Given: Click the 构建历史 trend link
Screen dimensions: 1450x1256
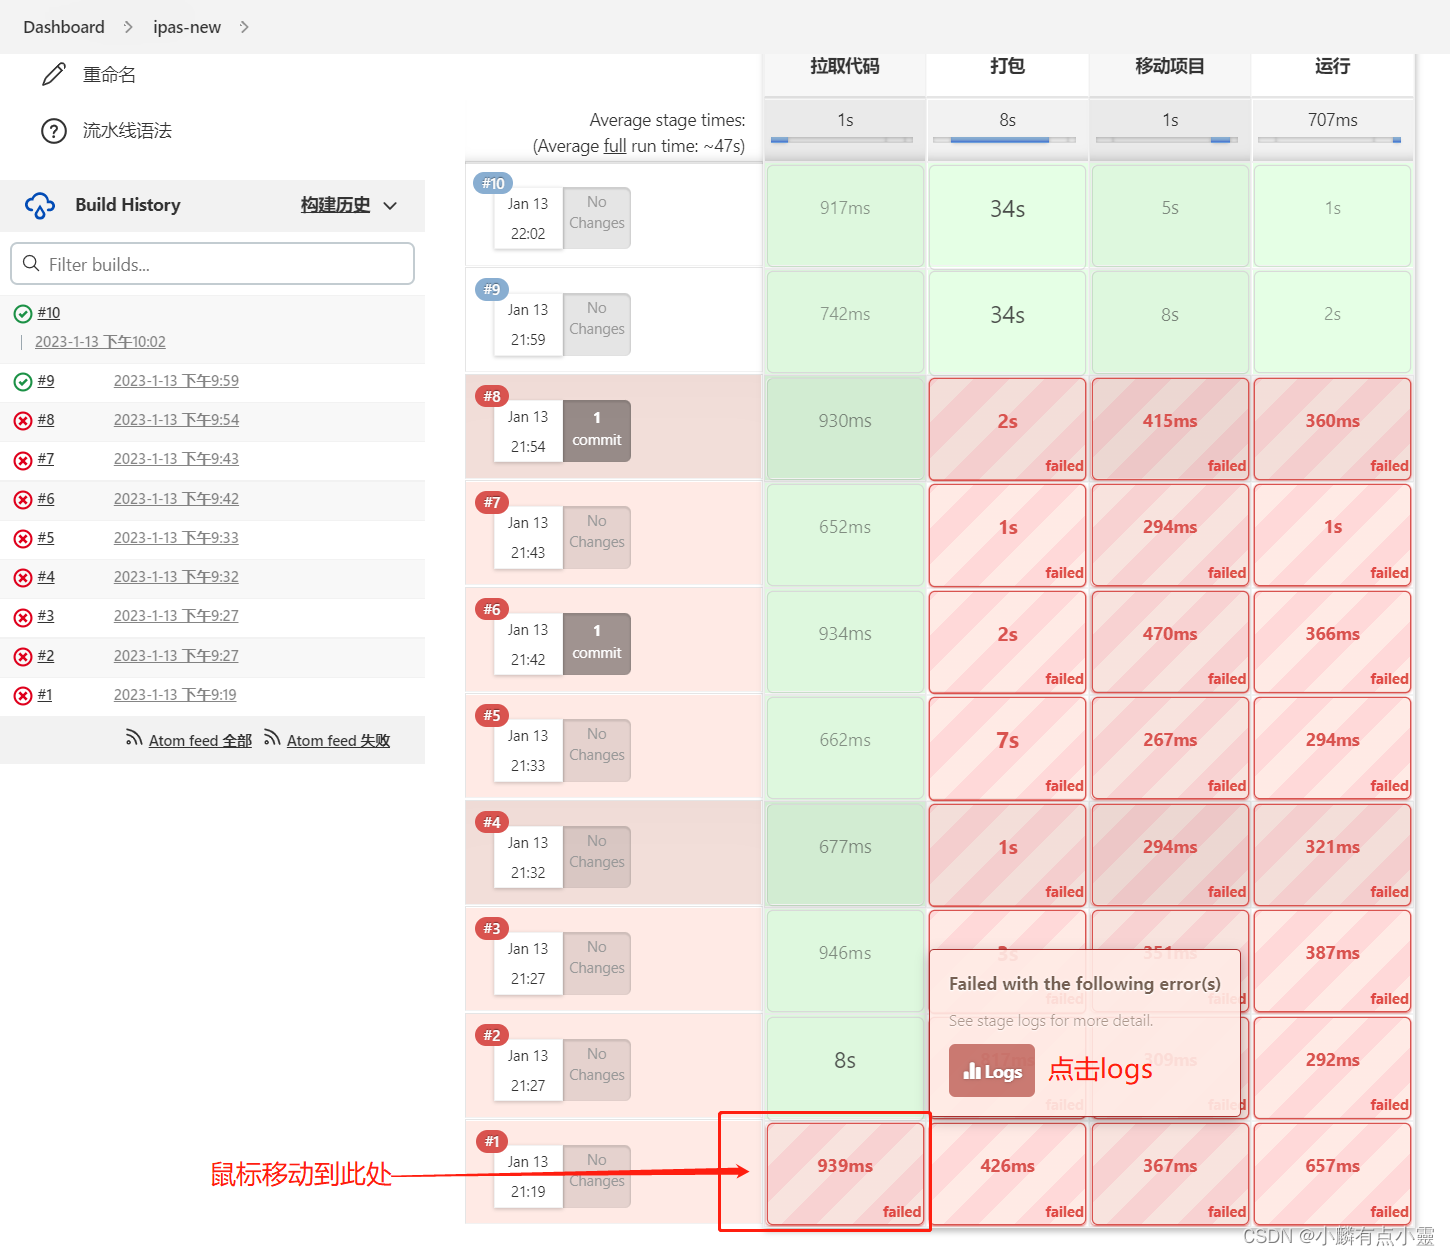Looking at the screenshot, I should [x=335, y=205].
